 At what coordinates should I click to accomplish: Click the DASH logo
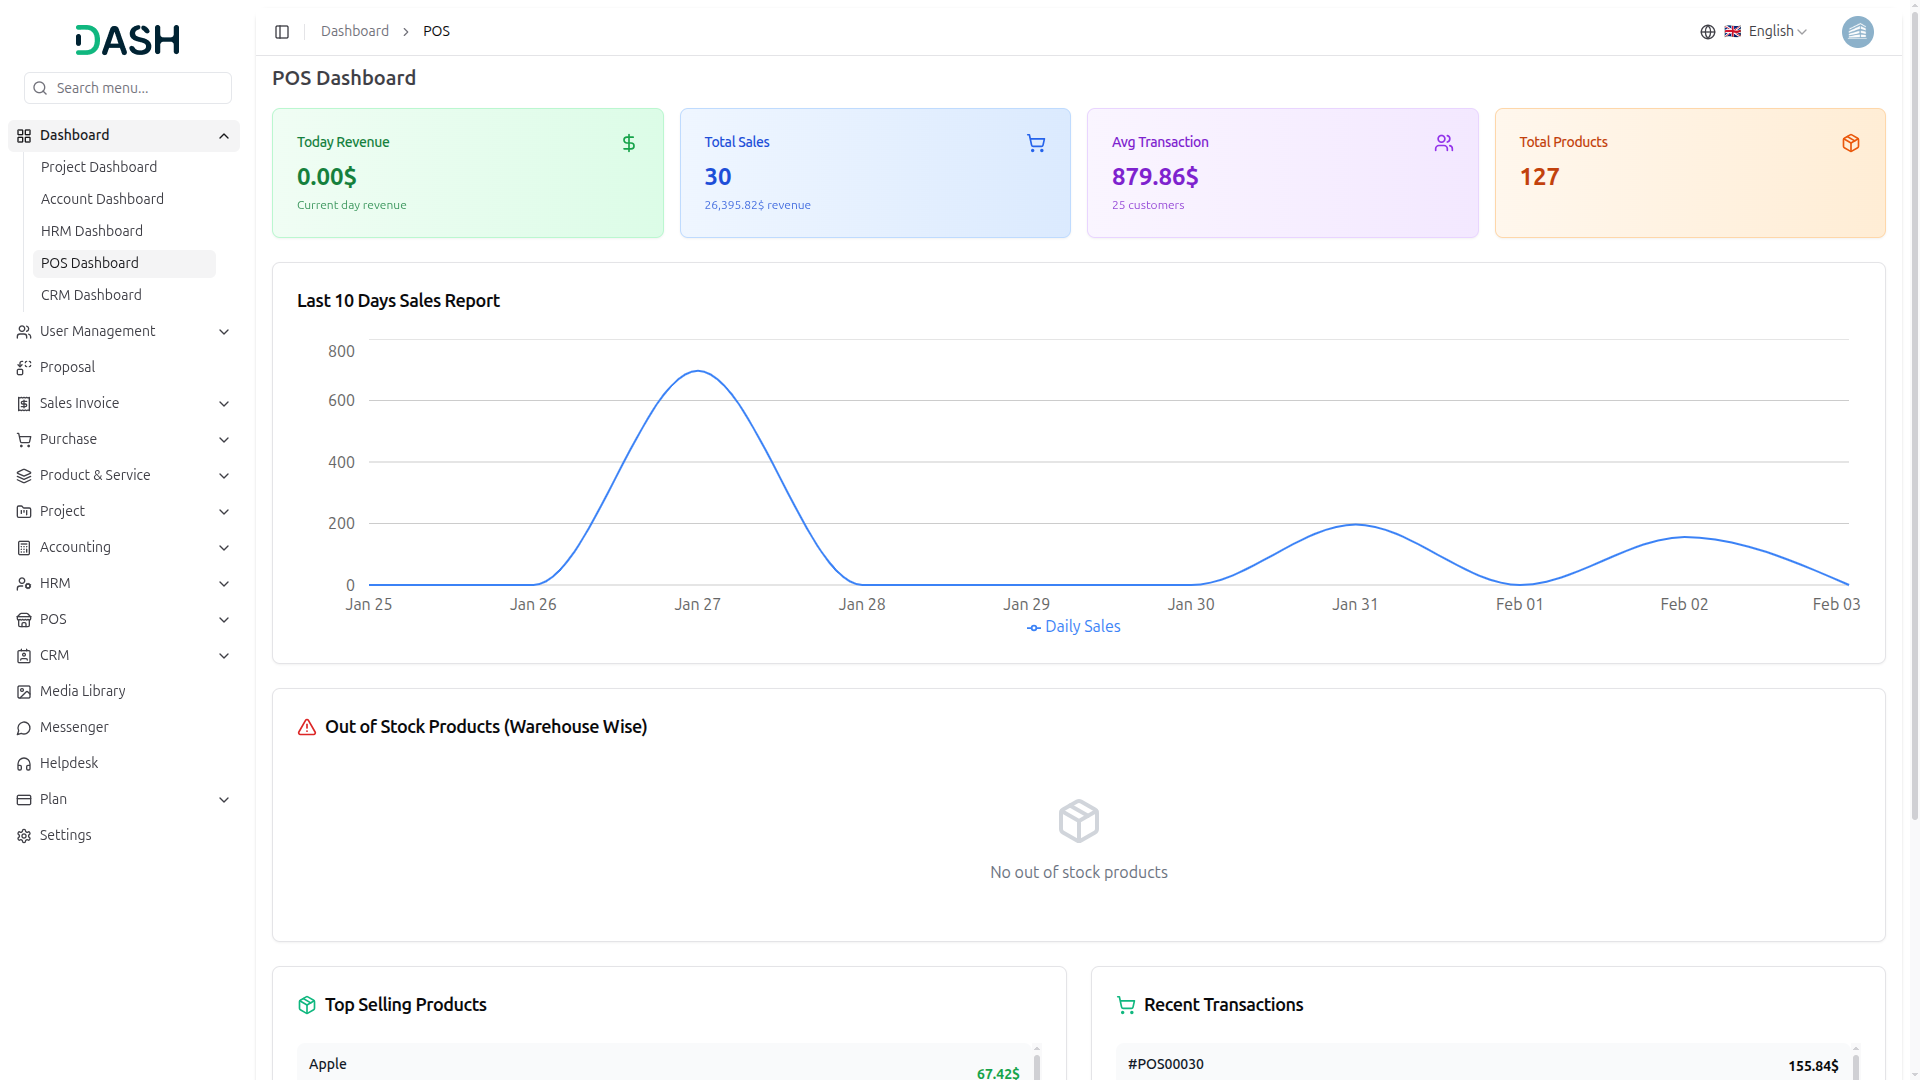[128, 40]
